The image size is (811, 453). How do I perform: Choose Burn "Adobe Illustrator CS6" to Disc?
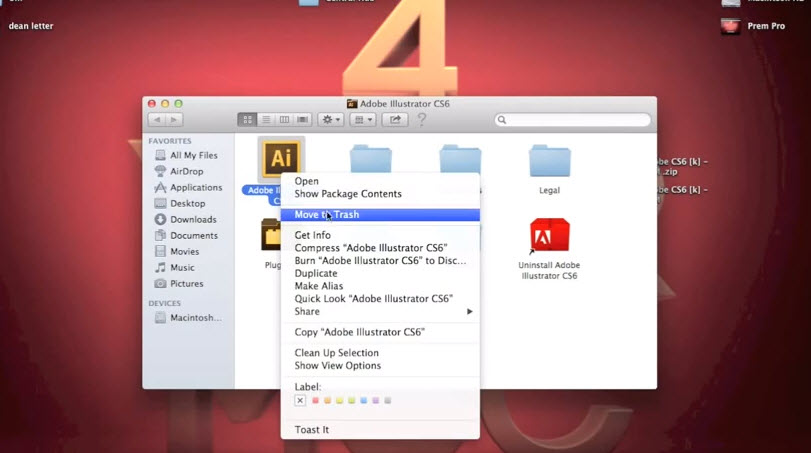tap(380, 261)
